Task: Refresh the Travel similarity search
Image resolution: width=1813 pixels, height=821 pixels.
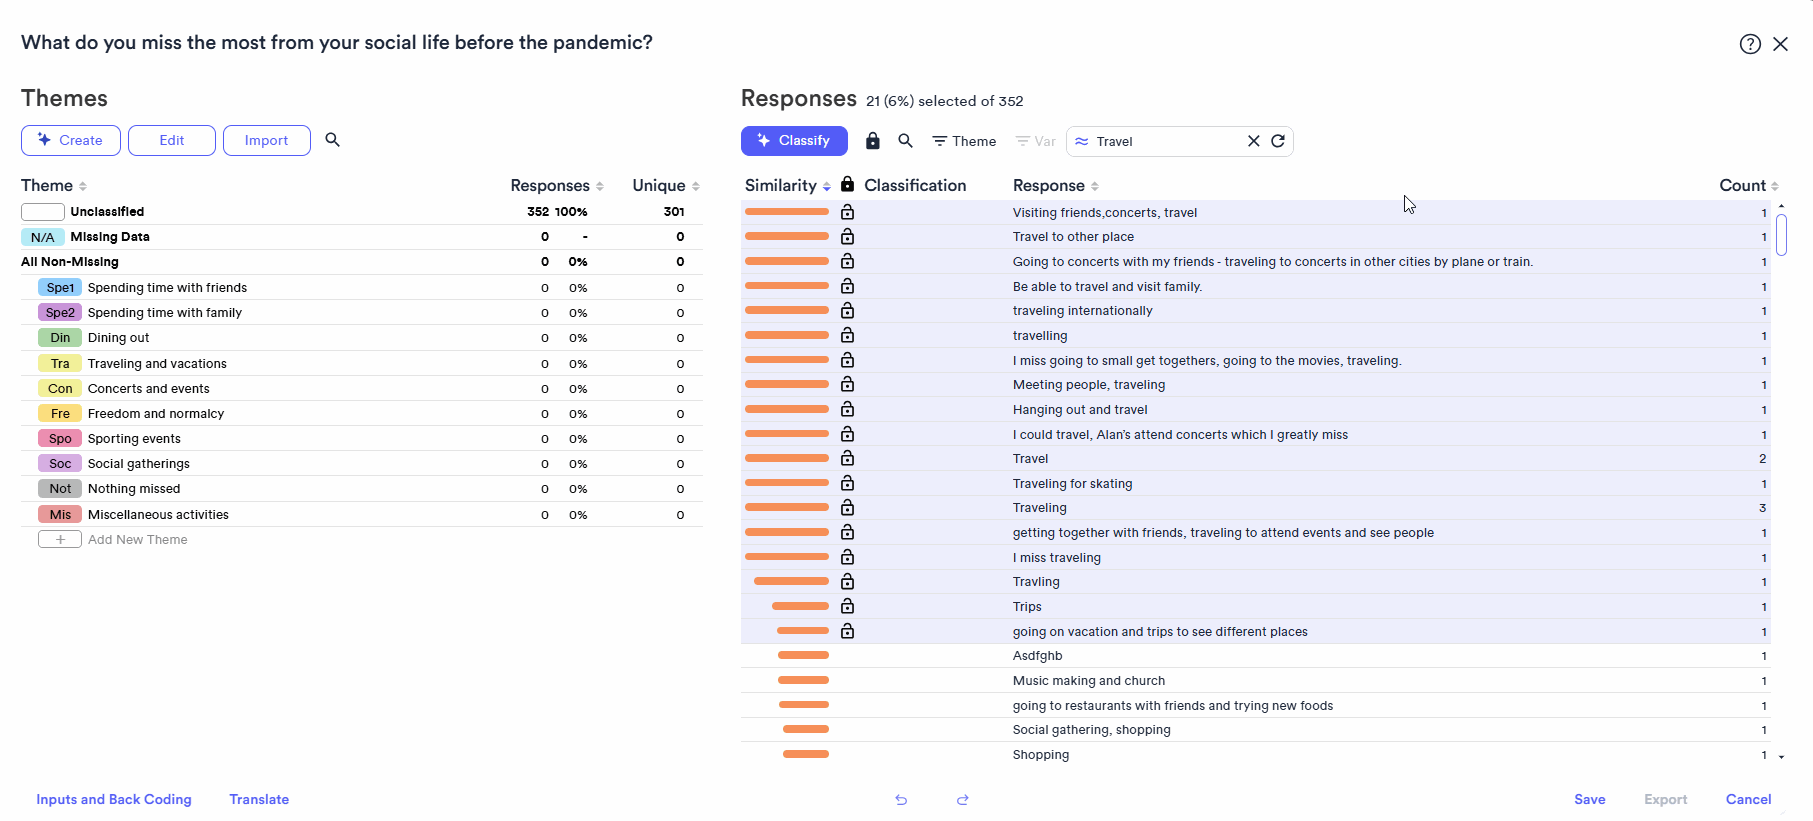Action: [1278, 141]
